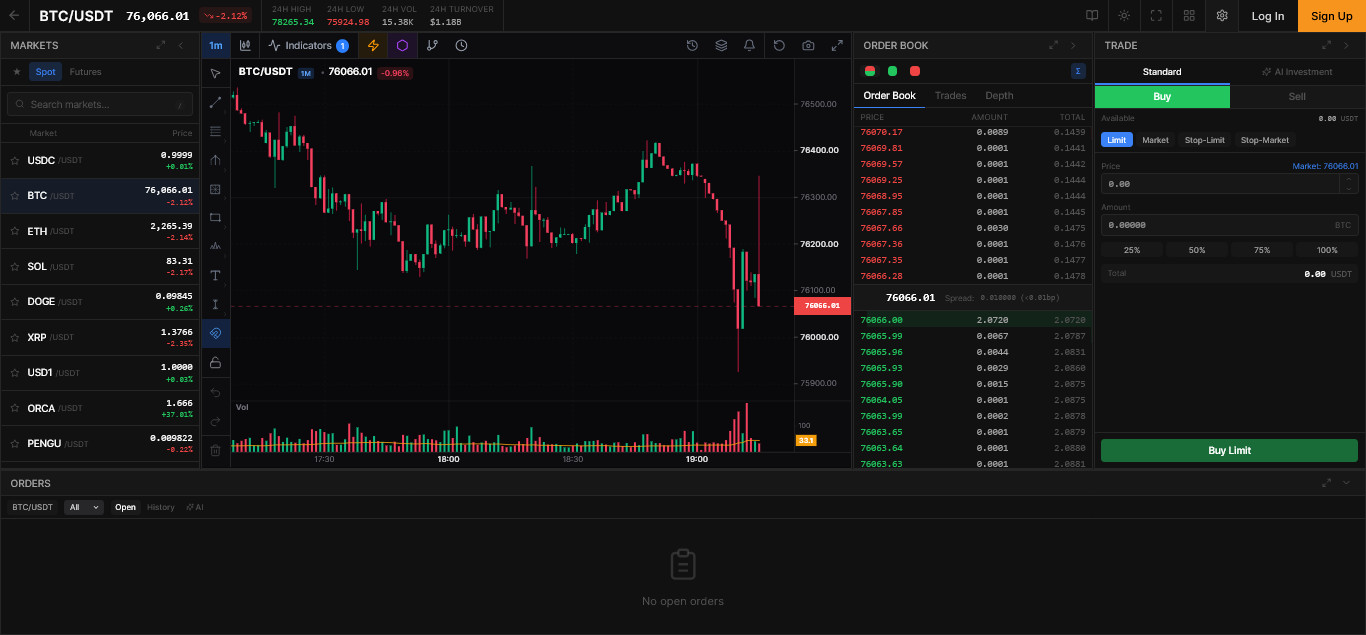Show only bids with green view button
The height and width of the screenshot is (635, 1366).
(892, 71)
